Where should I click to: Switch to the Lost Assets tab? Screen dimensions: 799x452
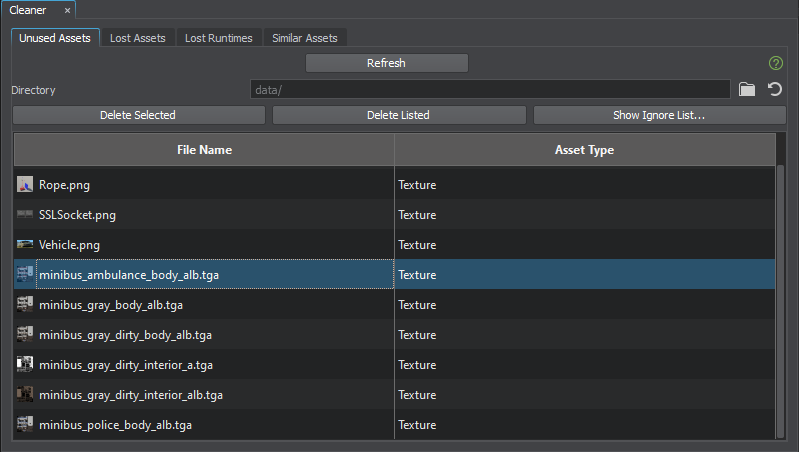[138, 38]
